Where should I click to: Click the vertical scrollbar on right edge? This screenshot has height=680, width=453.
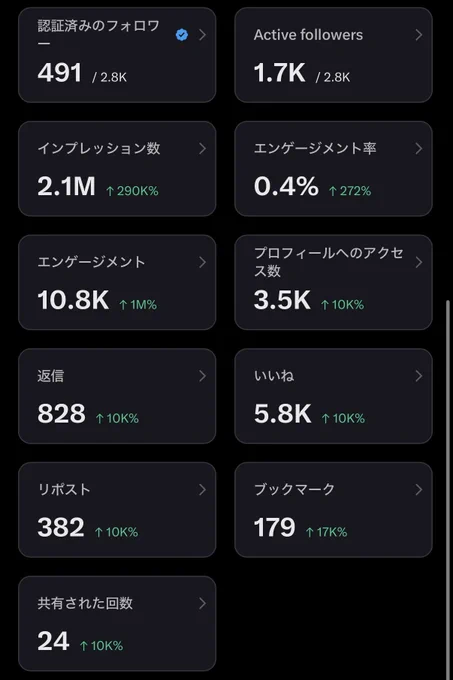pyautogui.click(x=448, y=490)
